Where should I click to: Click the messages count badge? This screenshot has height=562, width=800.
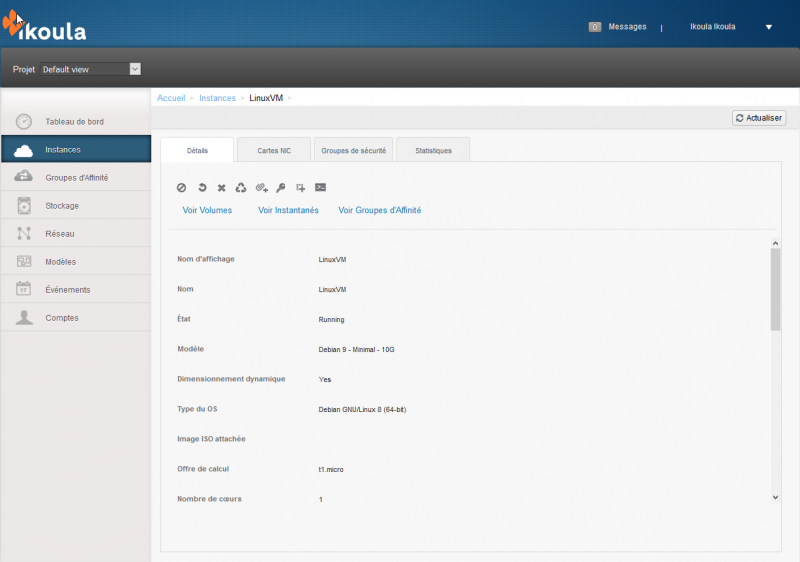point(594,27)
